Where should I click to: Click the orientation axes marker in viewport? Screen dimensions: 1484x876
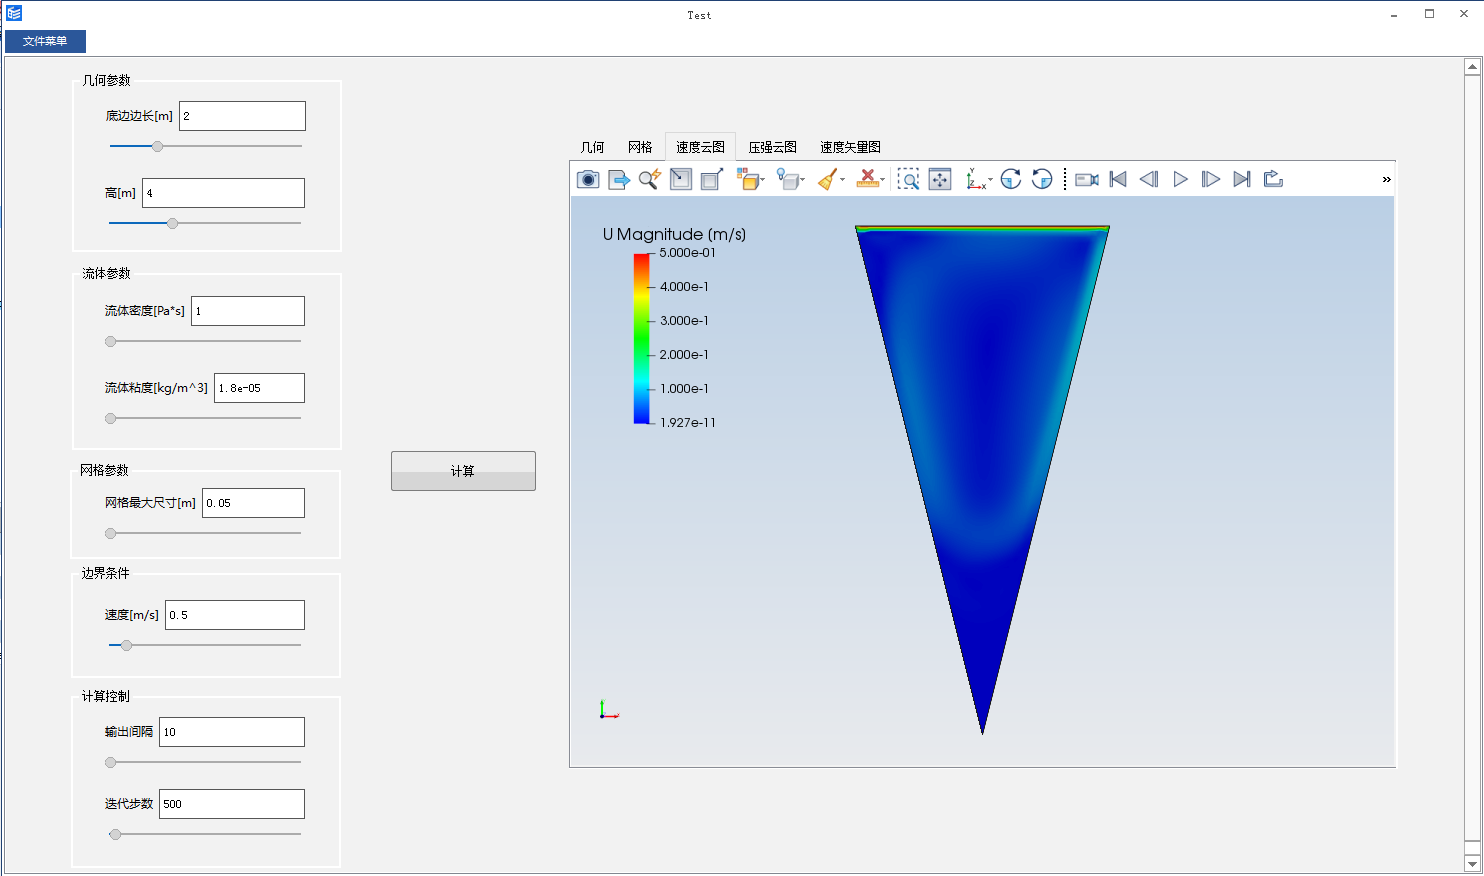(609, 710)
